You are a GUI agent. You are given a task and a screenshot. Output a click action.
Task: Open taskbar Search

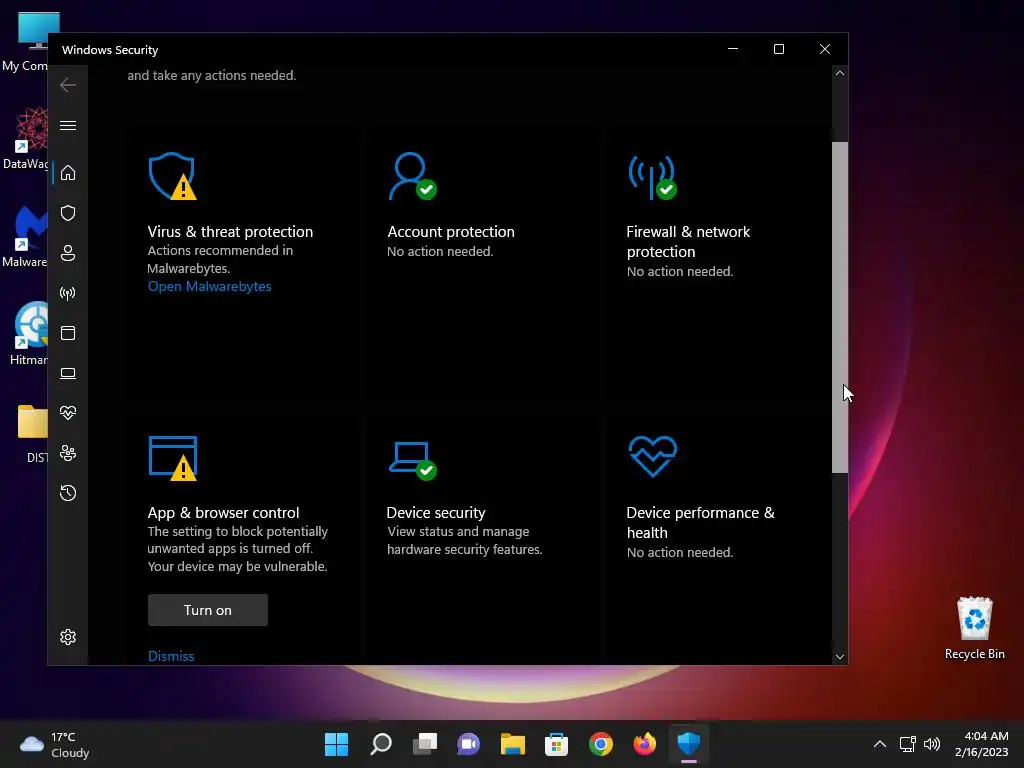click(x=381, y=744)
